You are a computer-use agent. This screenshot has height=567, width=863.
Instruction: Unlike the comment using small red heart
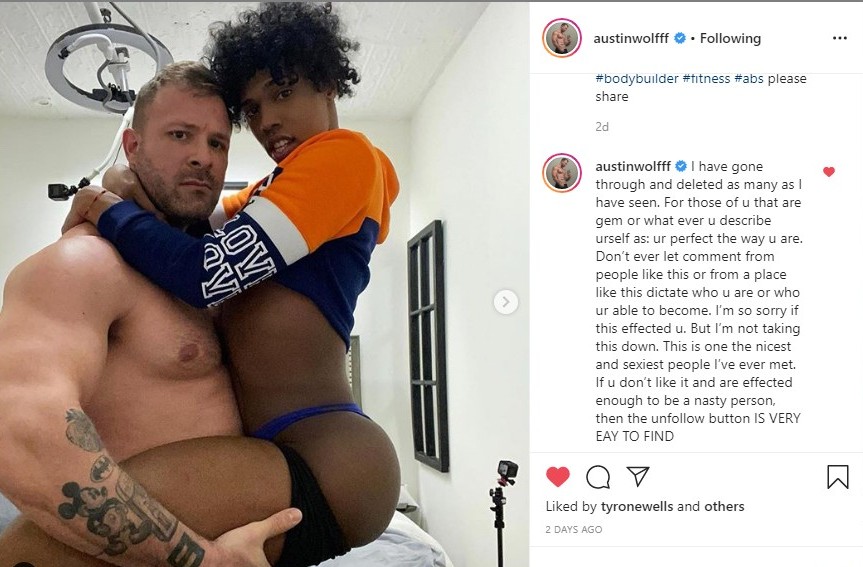coord(829,172)
